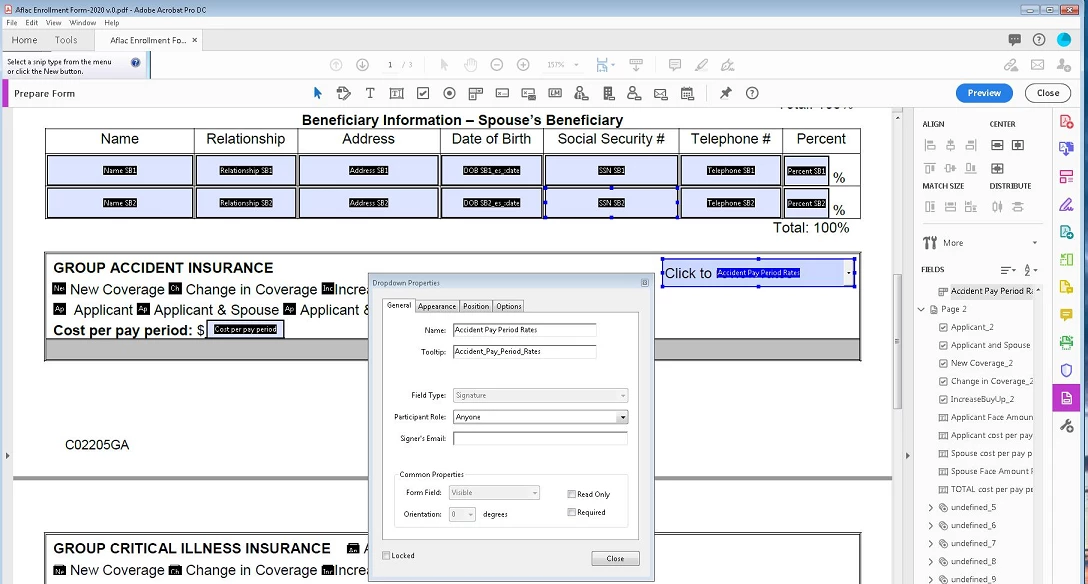Open the Window menu
This screenshot has width=1088, height=584.
tap(83, 23)
